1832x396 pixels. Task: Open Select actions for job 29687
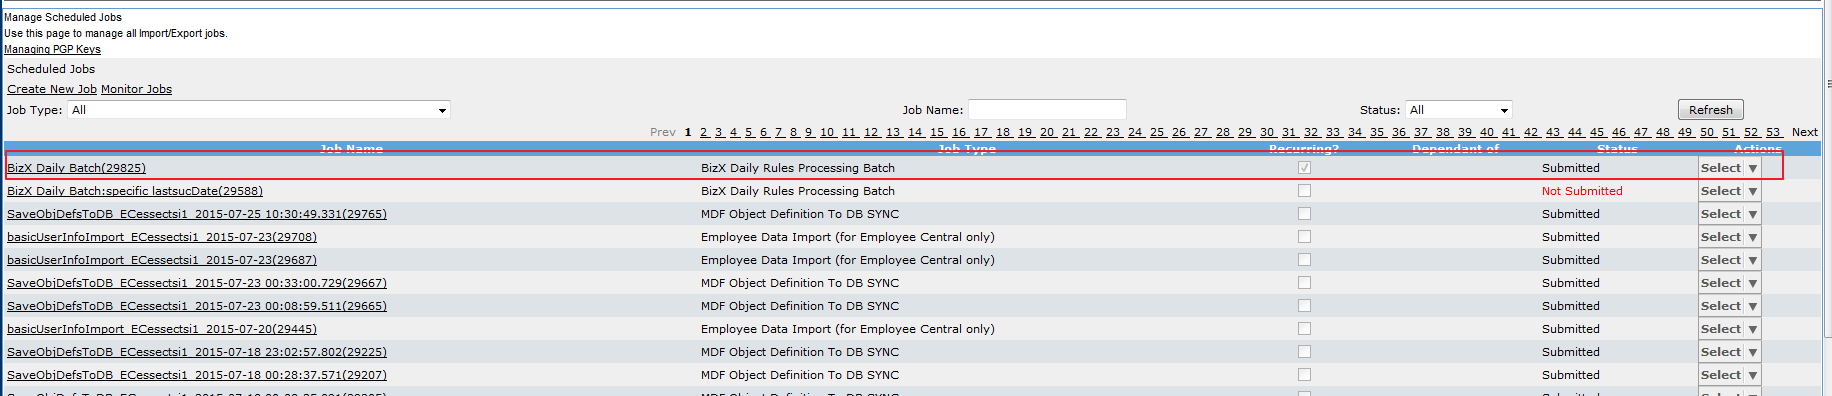1729,260
